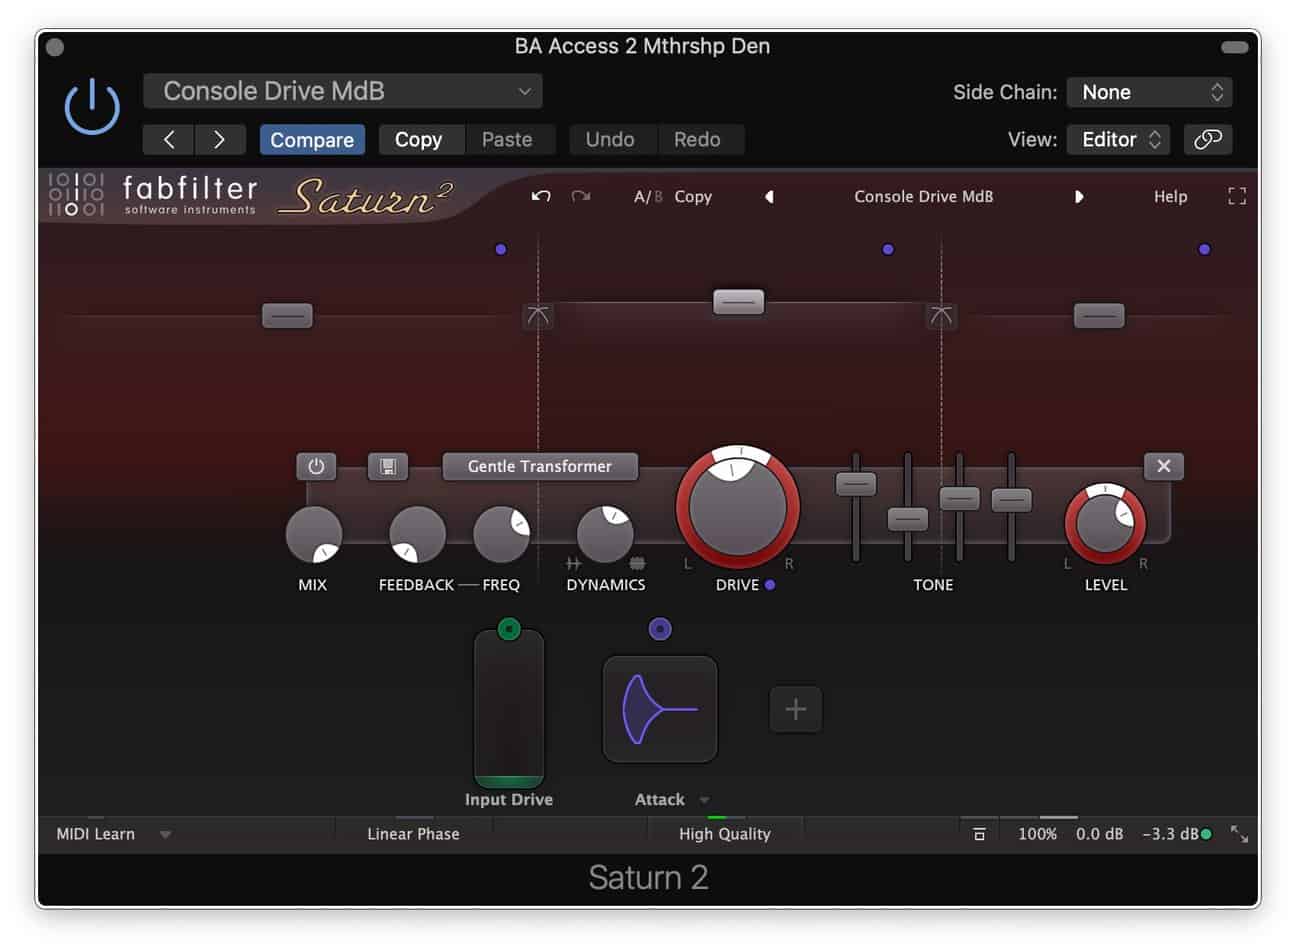Click the purple modulation dot beside DRIVE

(770, 585)
